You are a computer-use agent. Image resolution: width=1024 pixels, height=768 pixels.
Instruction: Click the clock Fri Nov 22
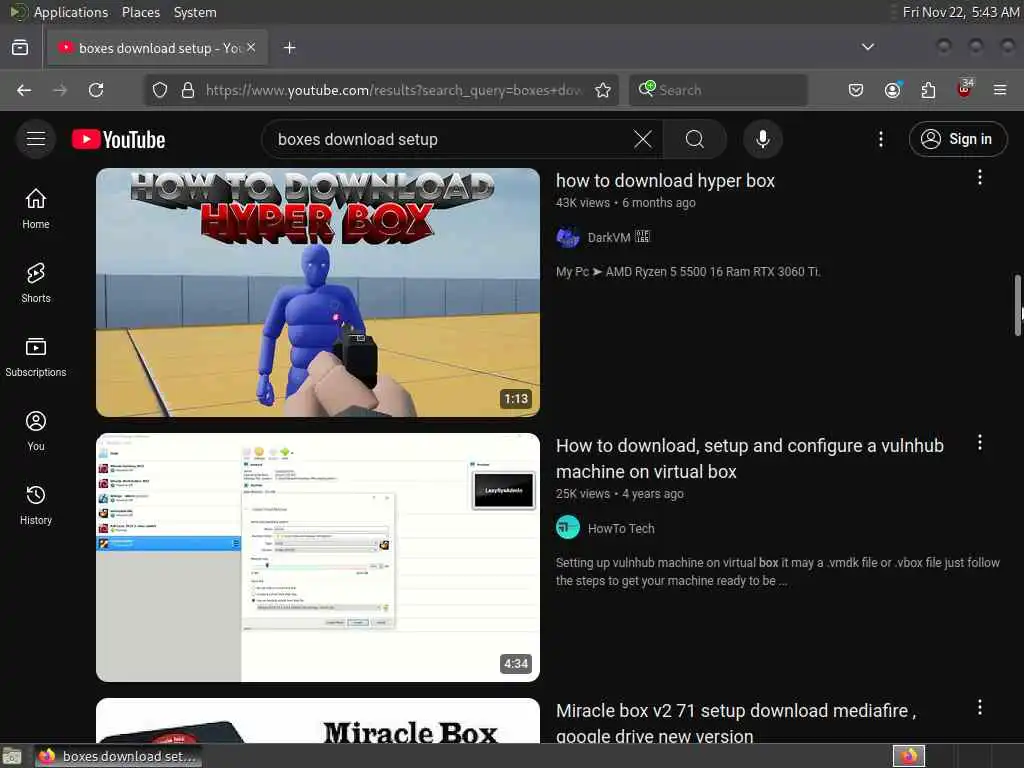tap(961, 12)
